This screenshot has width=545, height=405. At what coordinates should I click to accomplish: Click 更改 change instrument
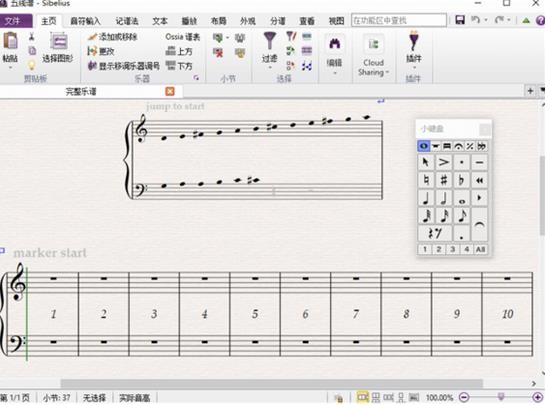tap(101, 51)
